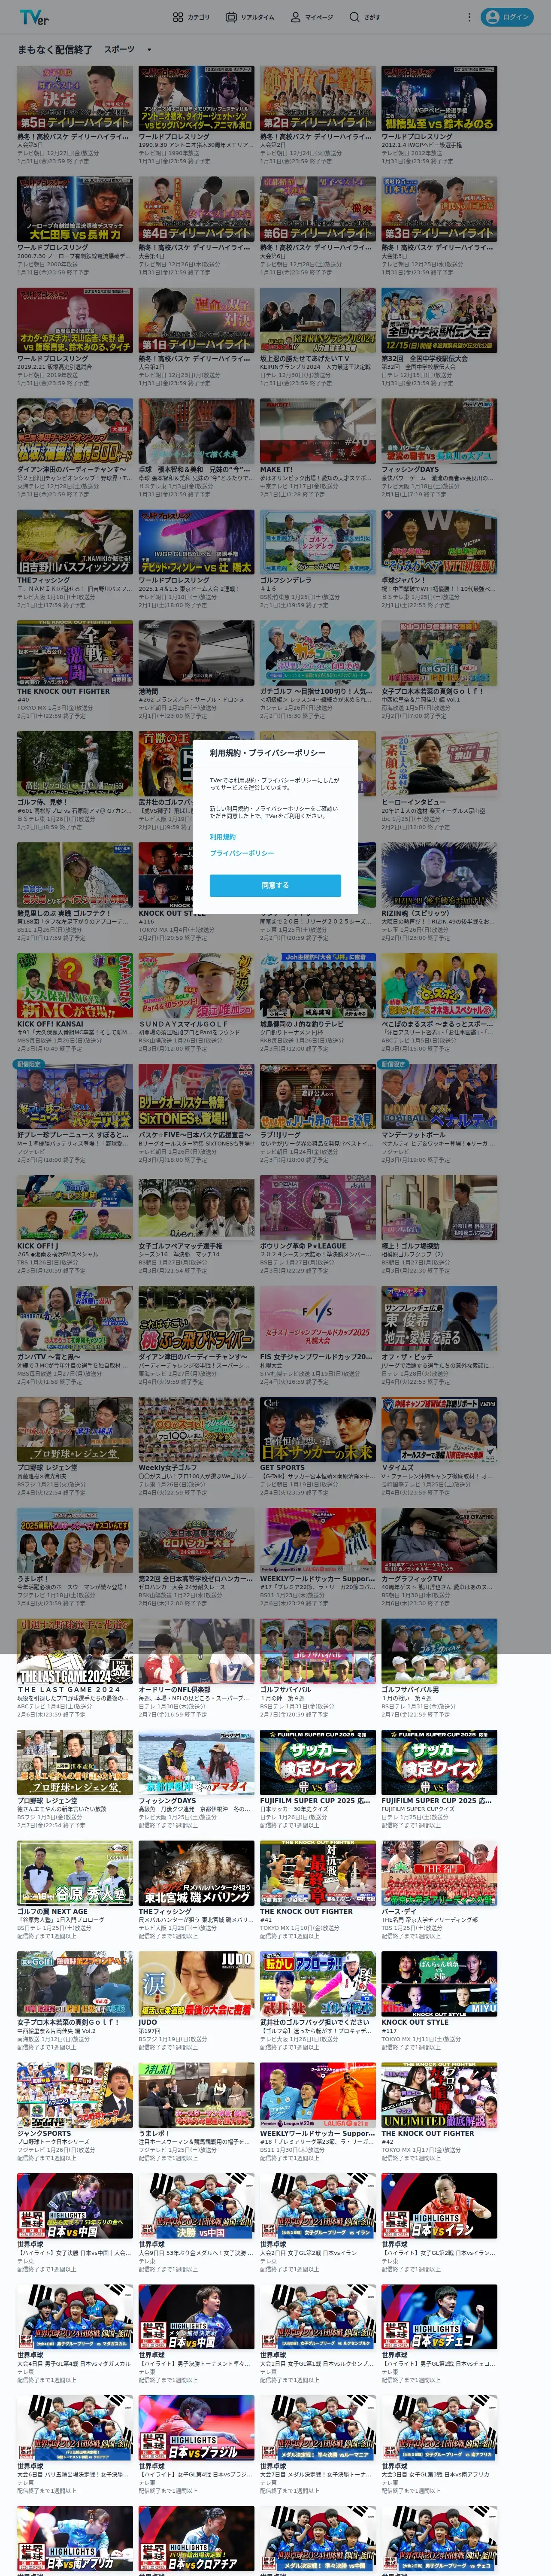Click the ゴルフサバイバル男 title text
This screenshot has height=2576, width=551.
pyautogui.click(x=410, y=1690)
